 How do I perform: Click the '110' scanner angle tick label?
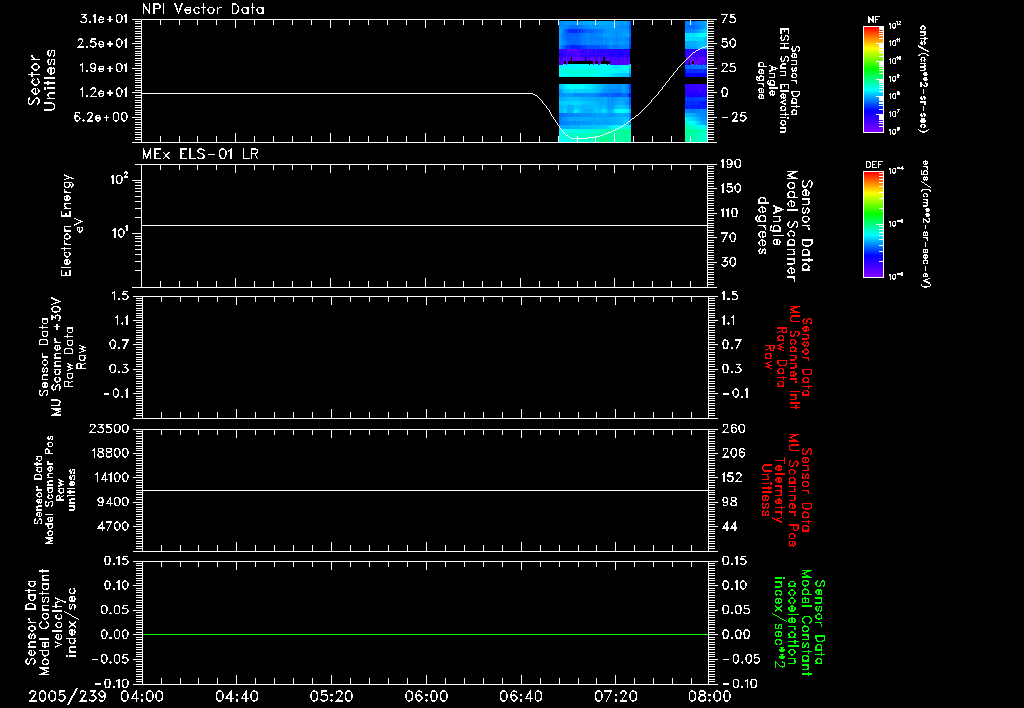click(731, 213)
